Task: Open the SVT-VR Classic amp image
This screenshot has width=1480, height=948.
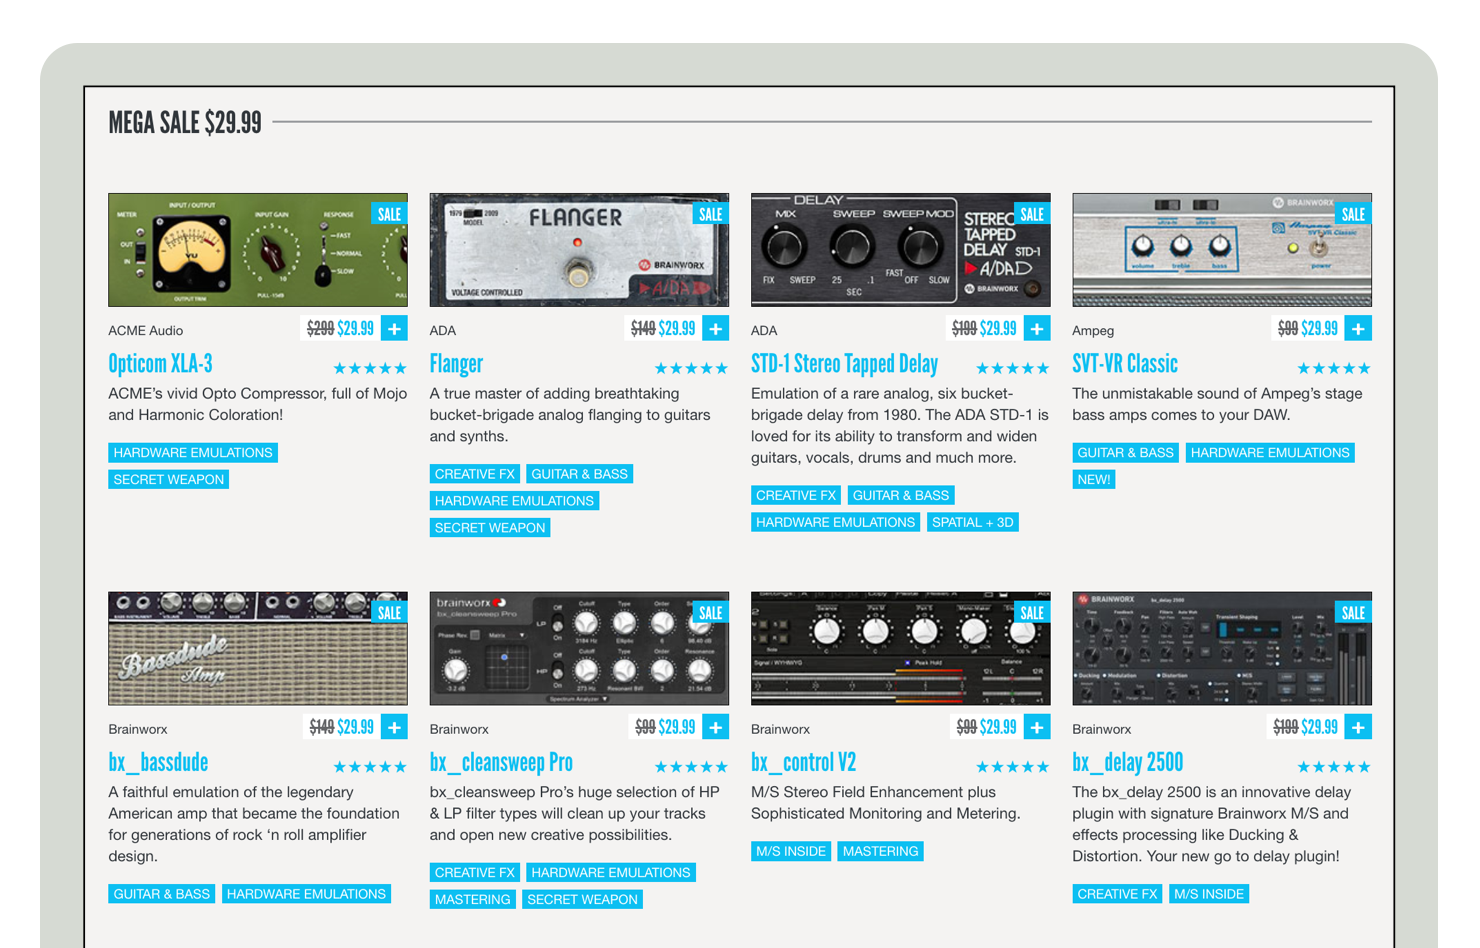Action: (1222, 250)
